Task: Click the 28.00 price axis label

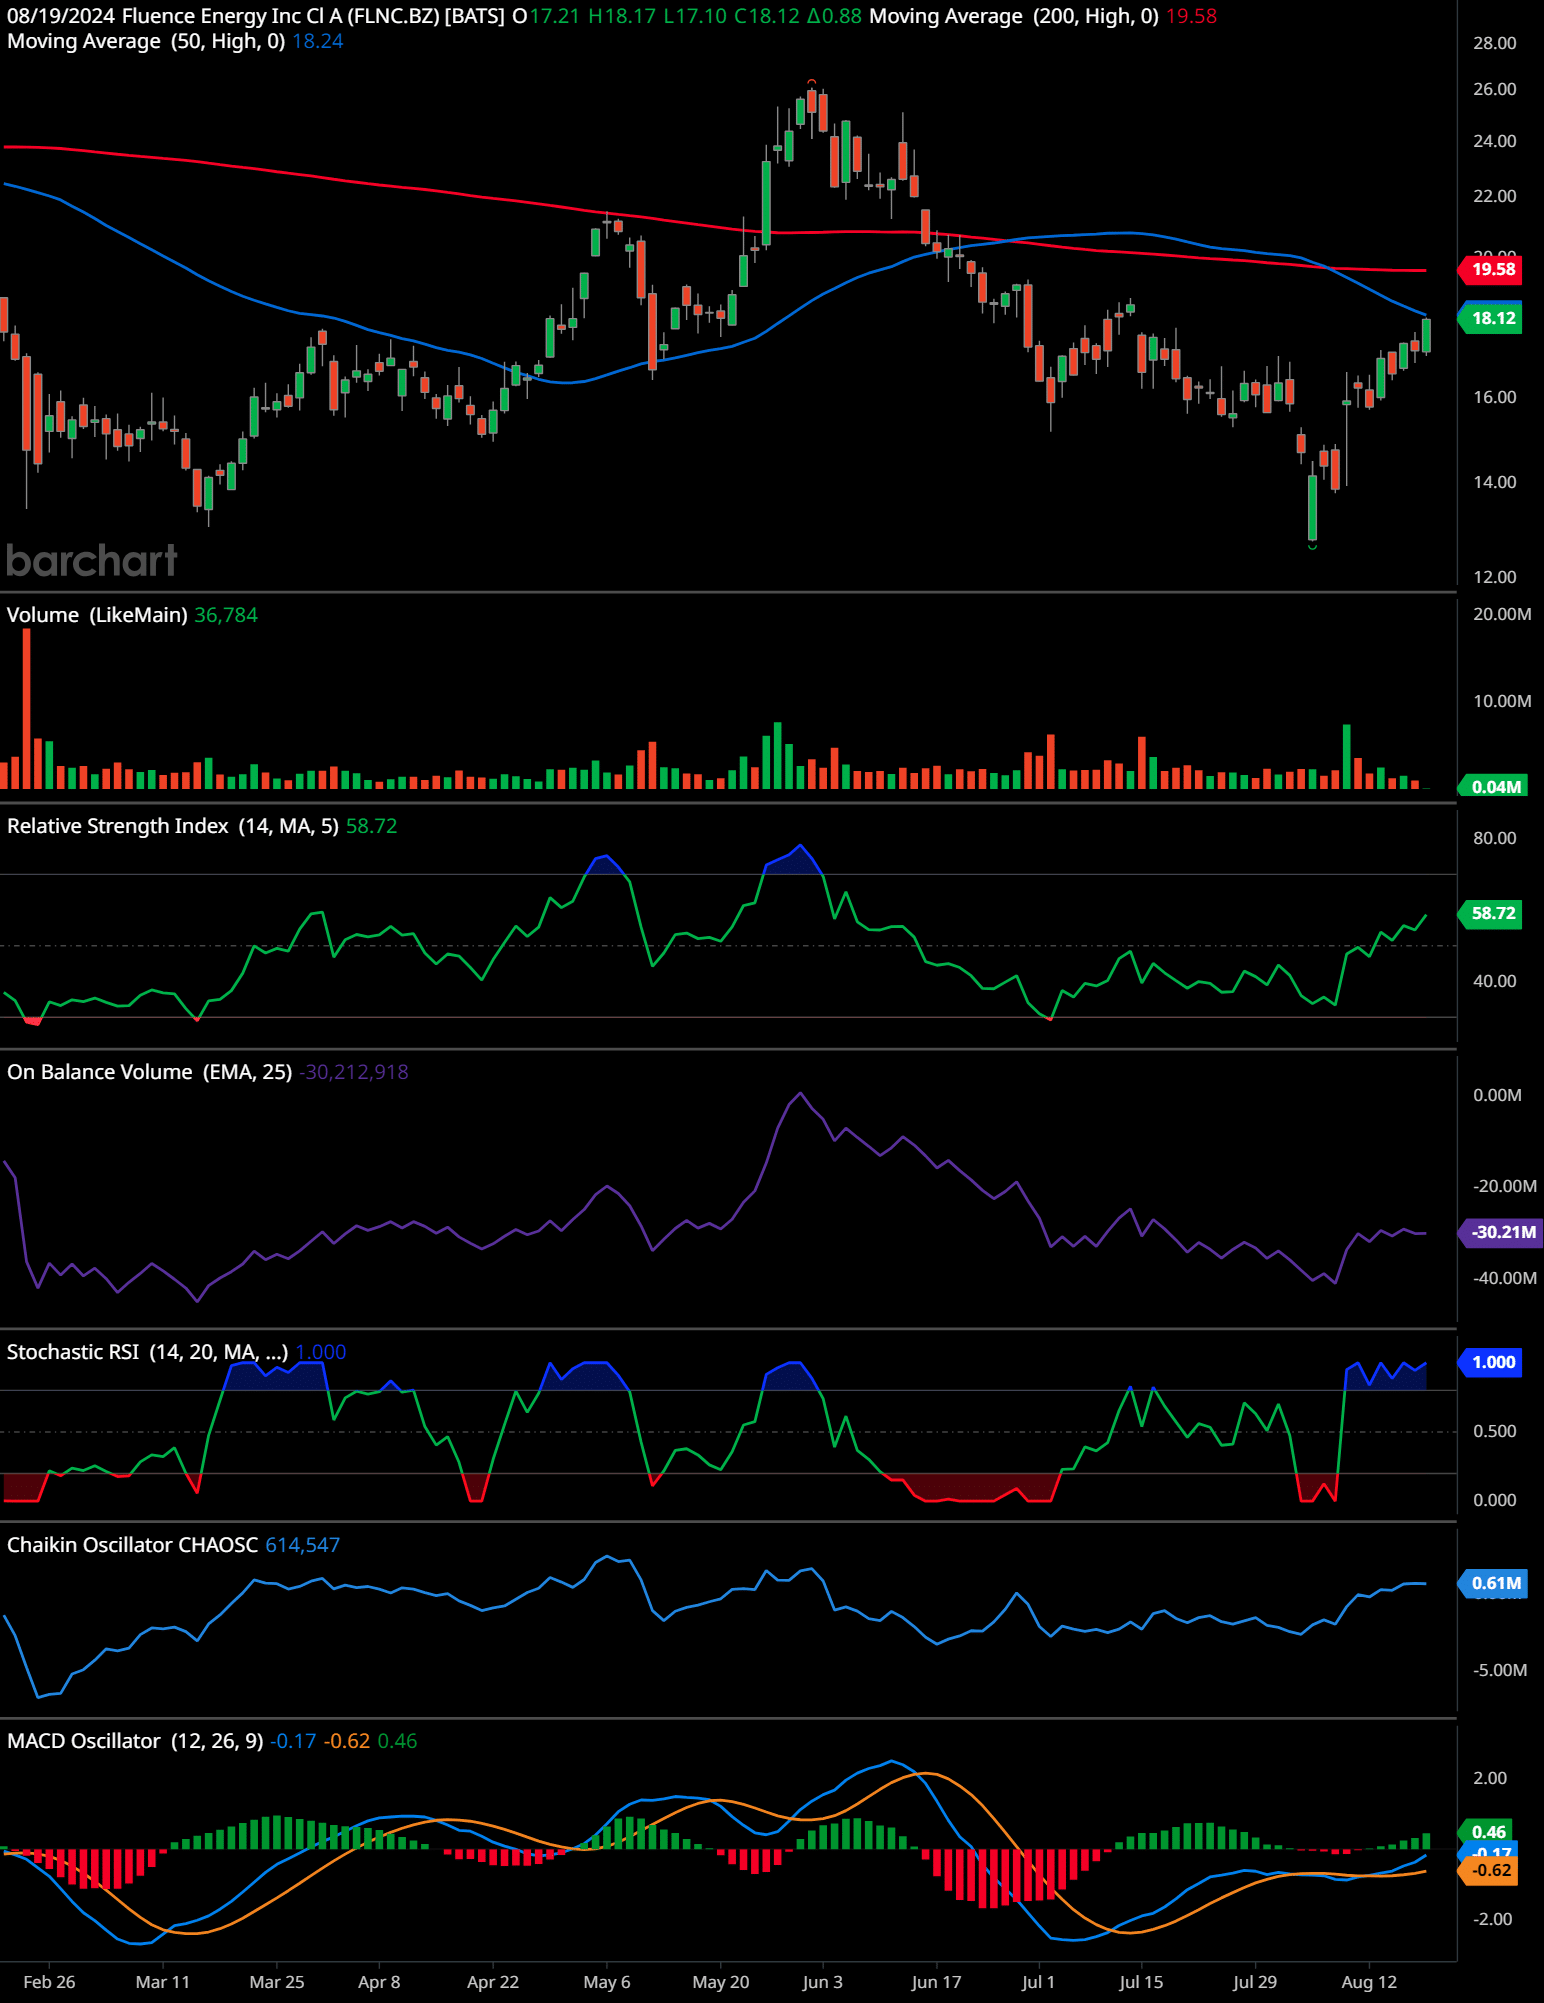Action: (x=1494, y=43)
